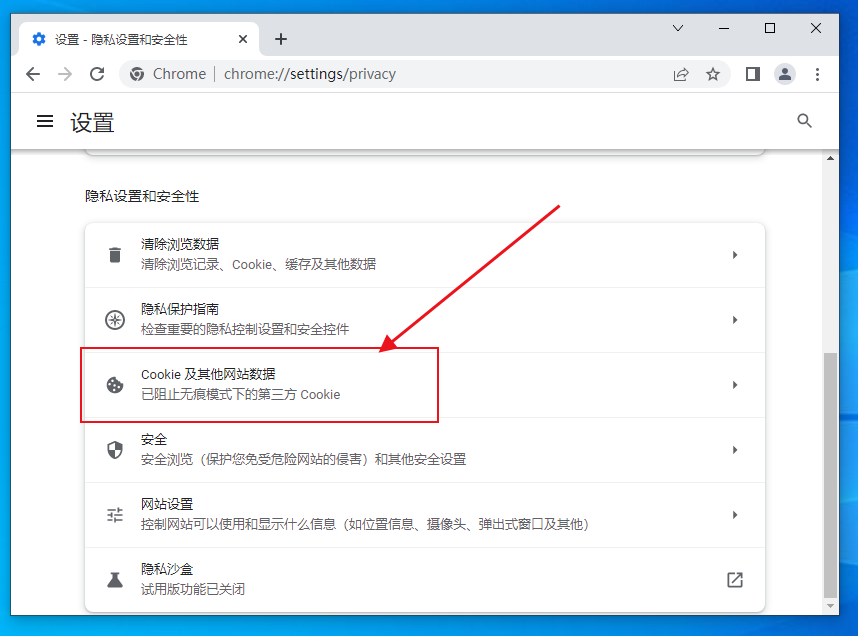Click the sliders icon for 网站设置
Screen dimensions: 858x636
point(115,515)
